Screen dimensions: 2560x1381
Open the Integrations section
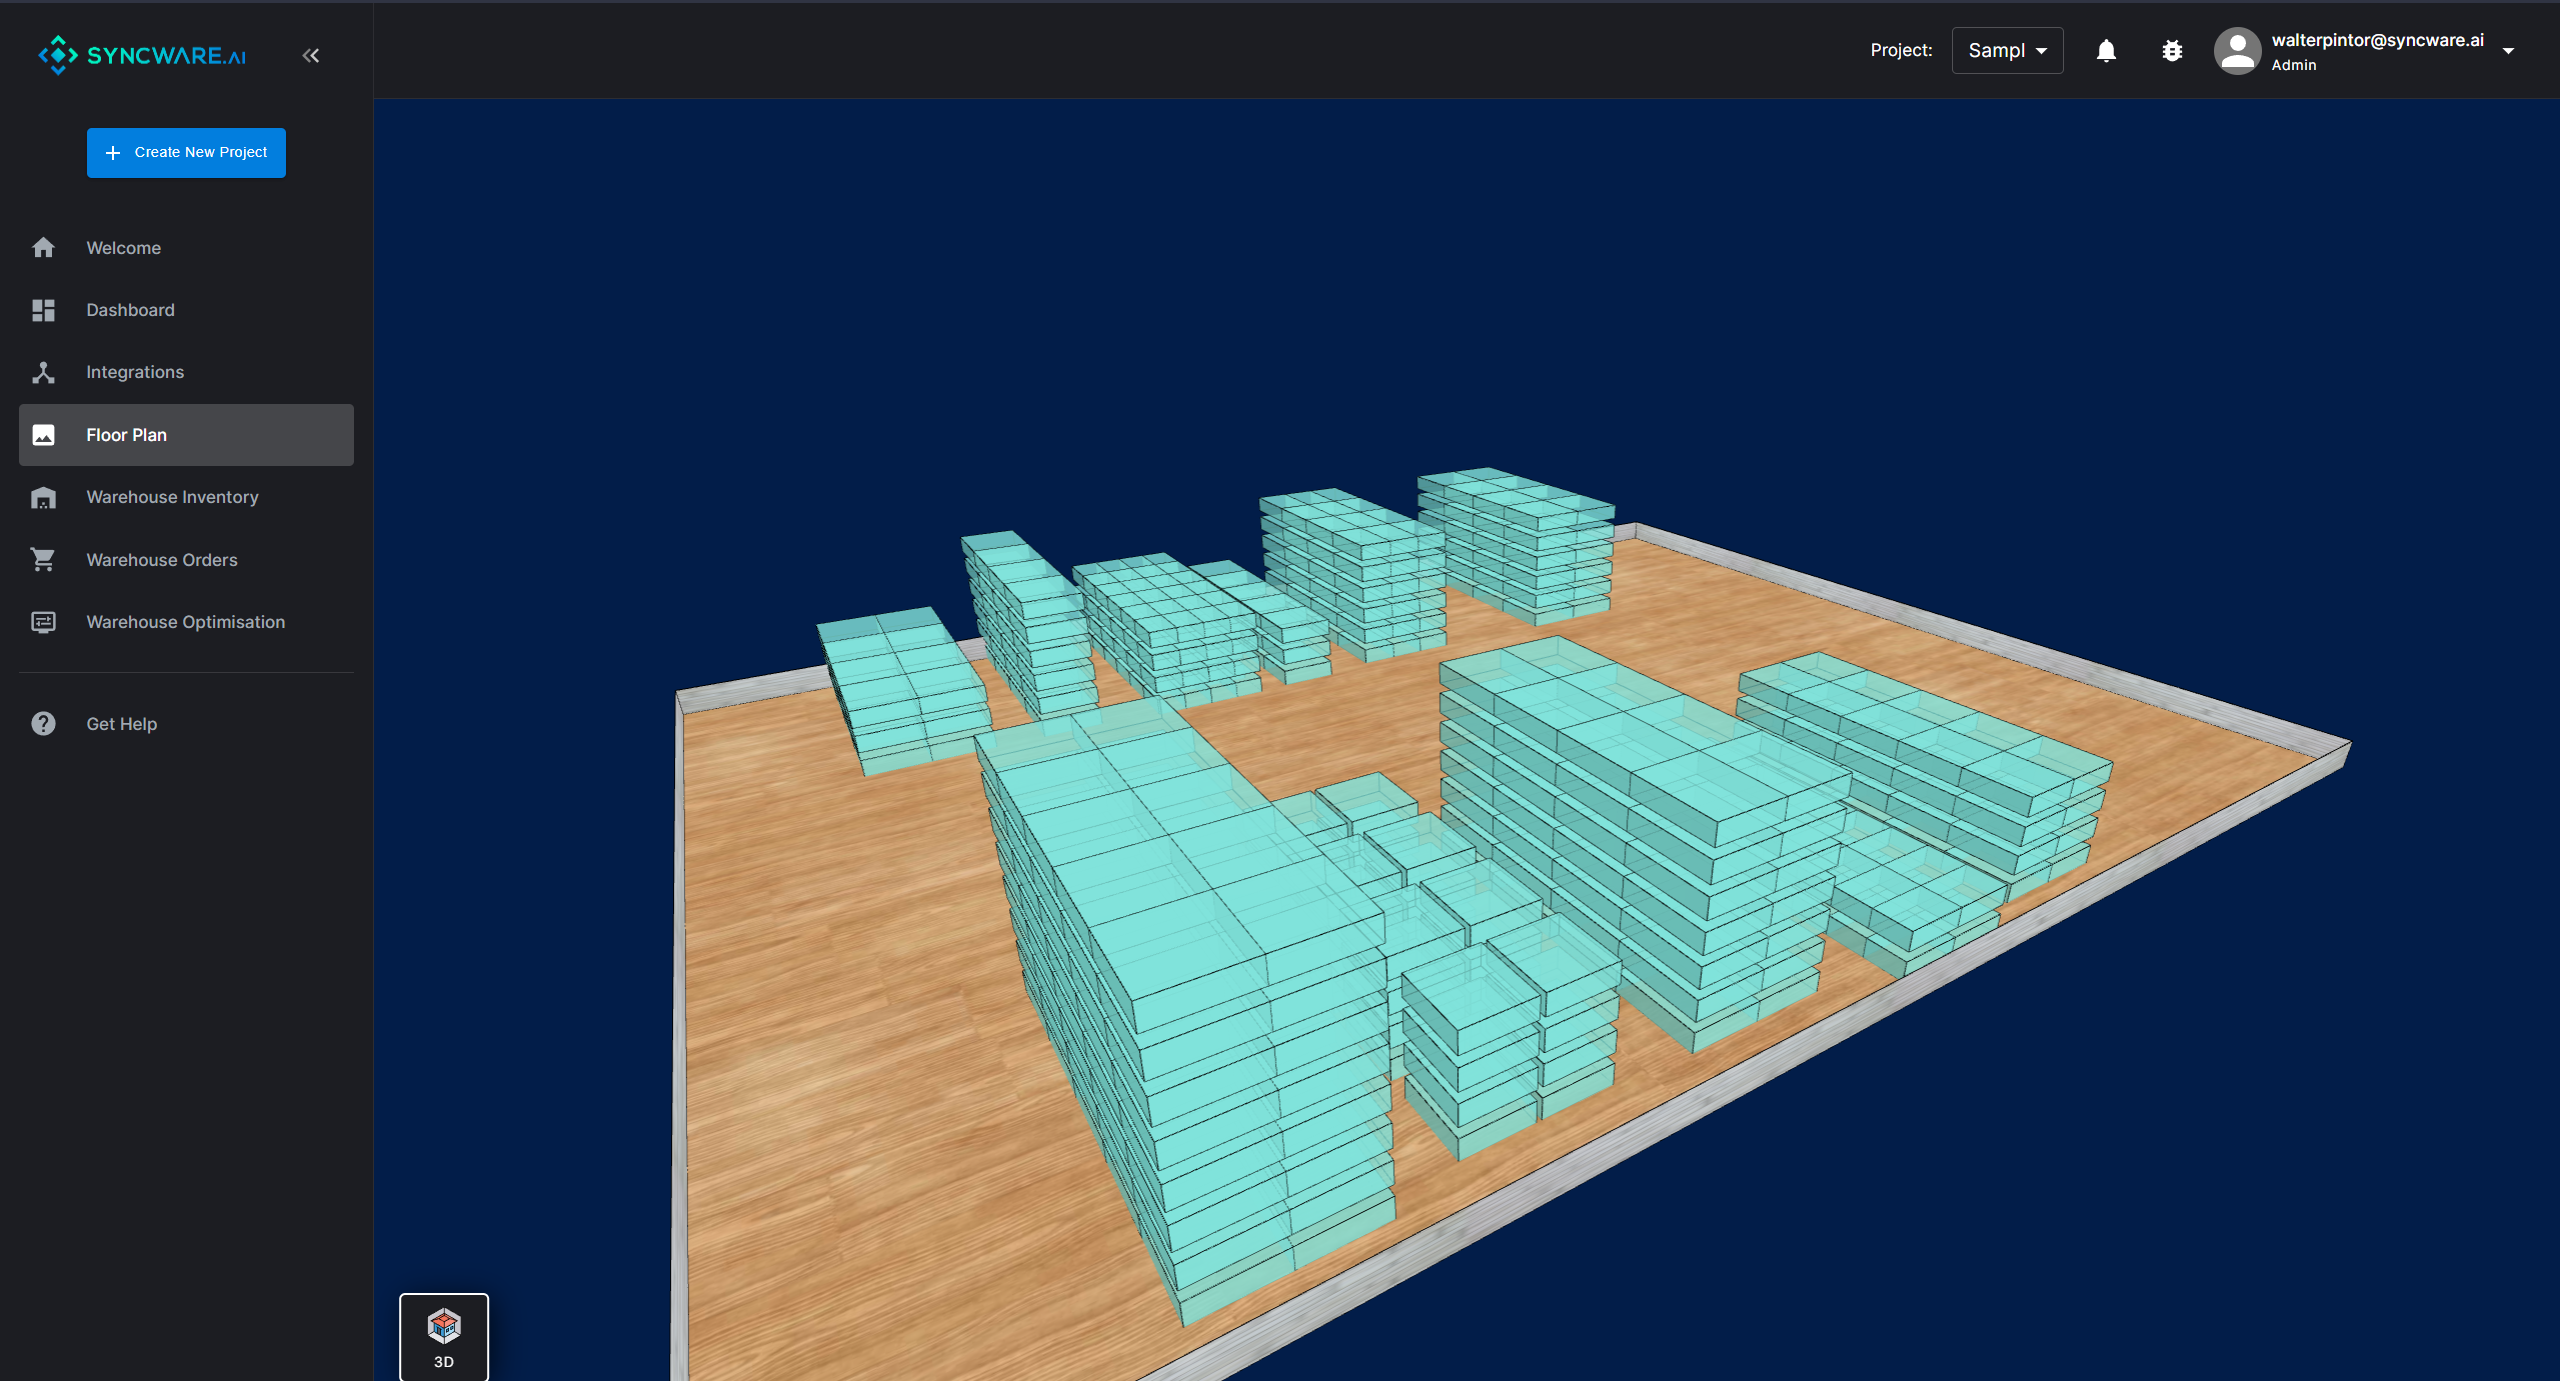coord(135,372)
